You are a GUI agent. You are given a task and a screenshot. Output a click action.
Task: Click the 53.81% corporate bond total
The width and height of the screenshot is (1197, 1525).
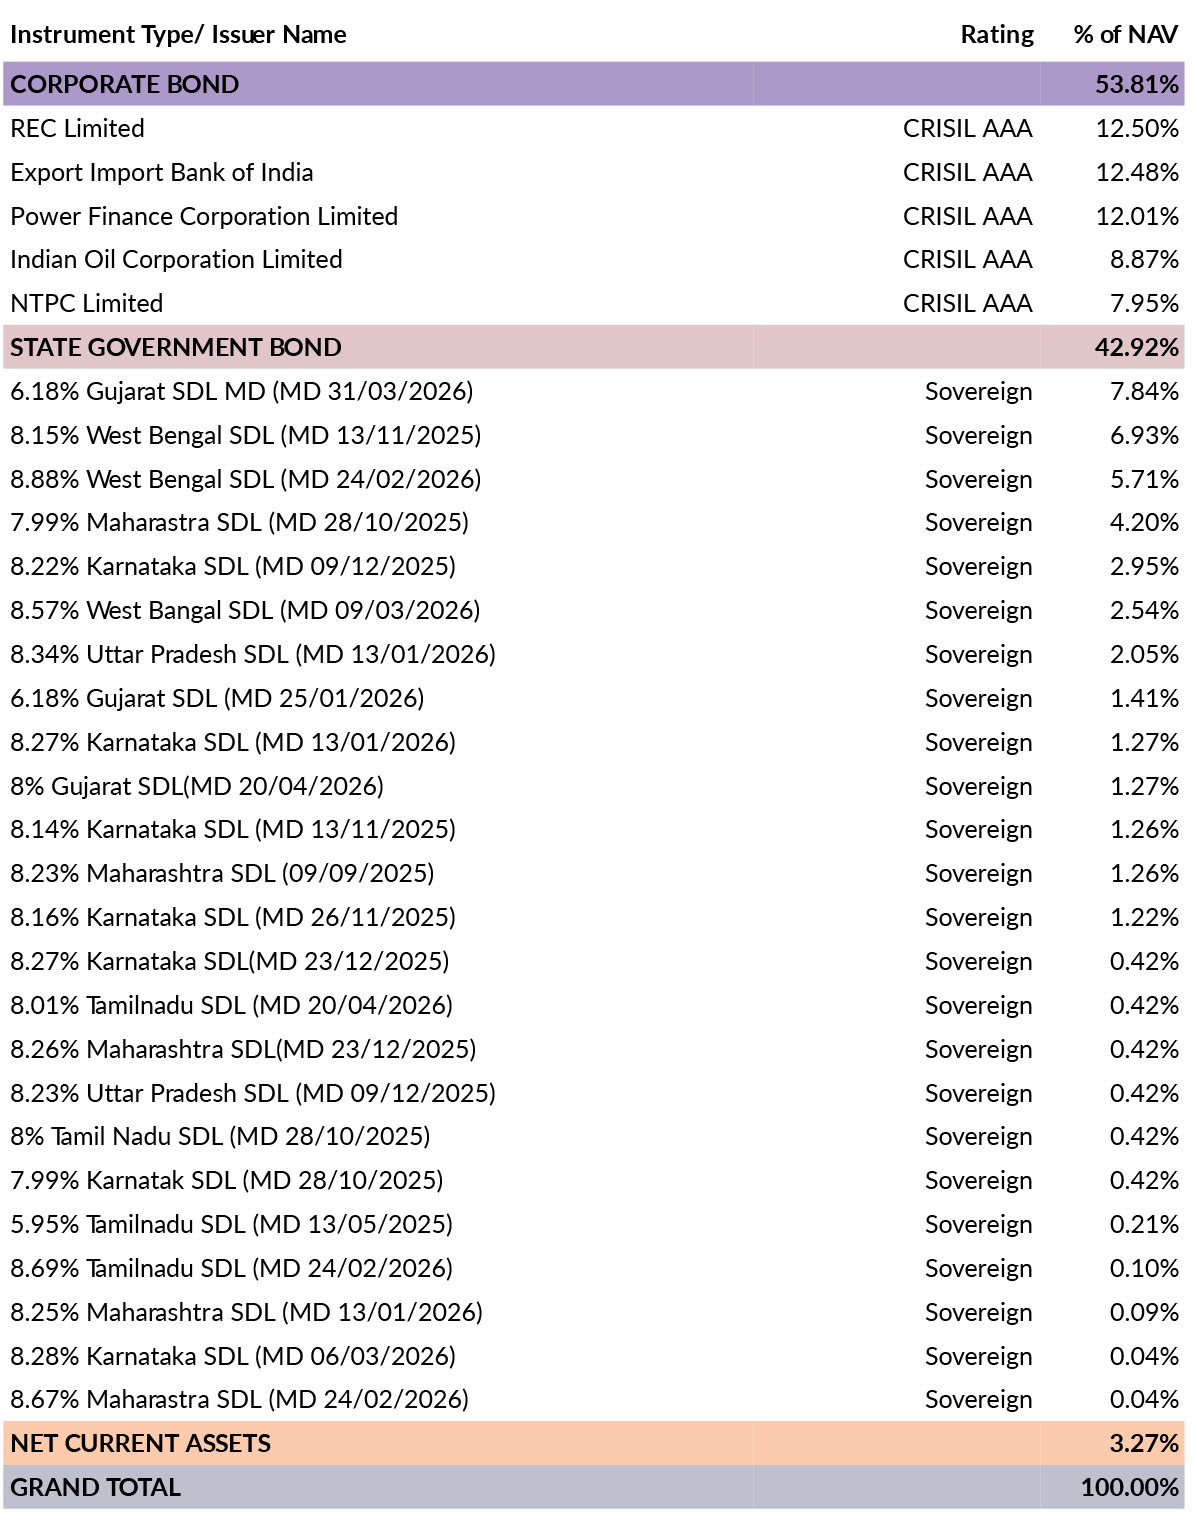tap(1137, 84)
